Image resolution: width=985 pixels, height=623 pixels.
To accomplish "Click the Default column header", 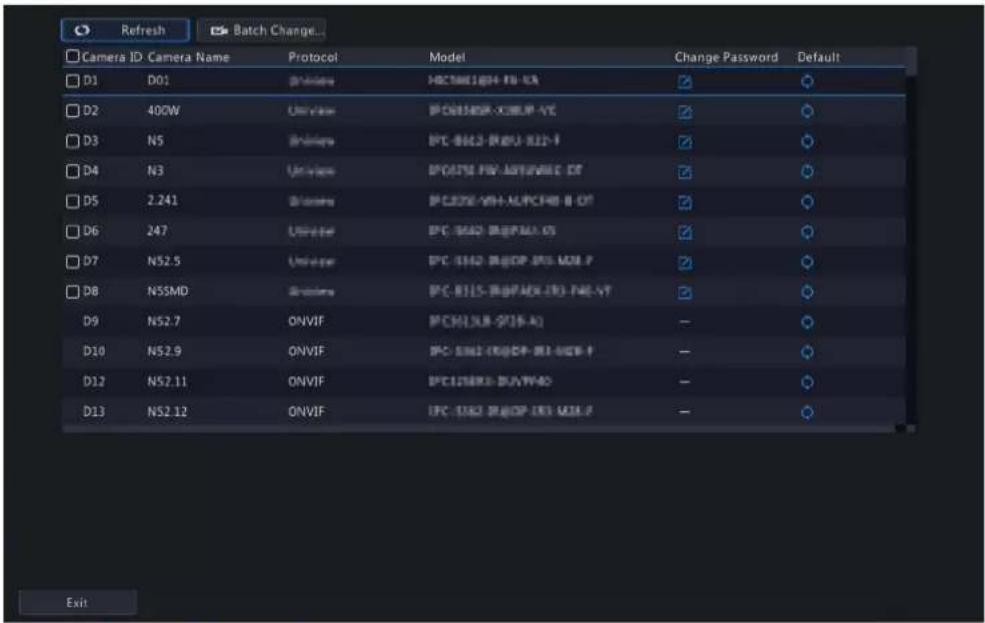I will pos(819,57).
